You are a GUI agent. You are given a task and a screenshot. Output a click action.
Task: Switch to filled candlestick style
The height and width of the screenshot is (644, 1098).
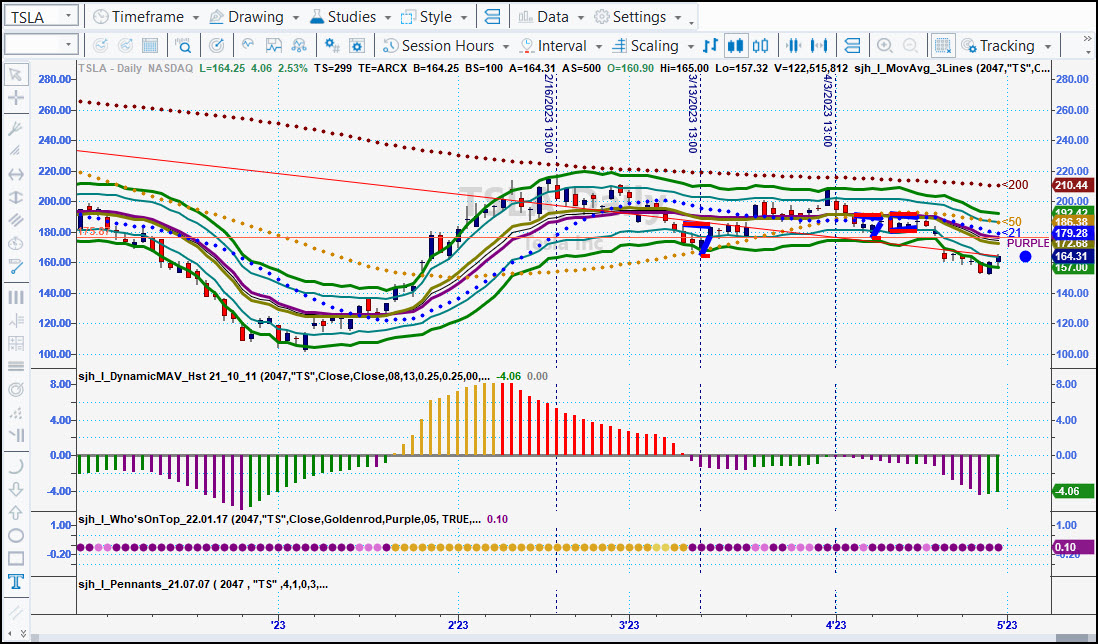point(735,46)
